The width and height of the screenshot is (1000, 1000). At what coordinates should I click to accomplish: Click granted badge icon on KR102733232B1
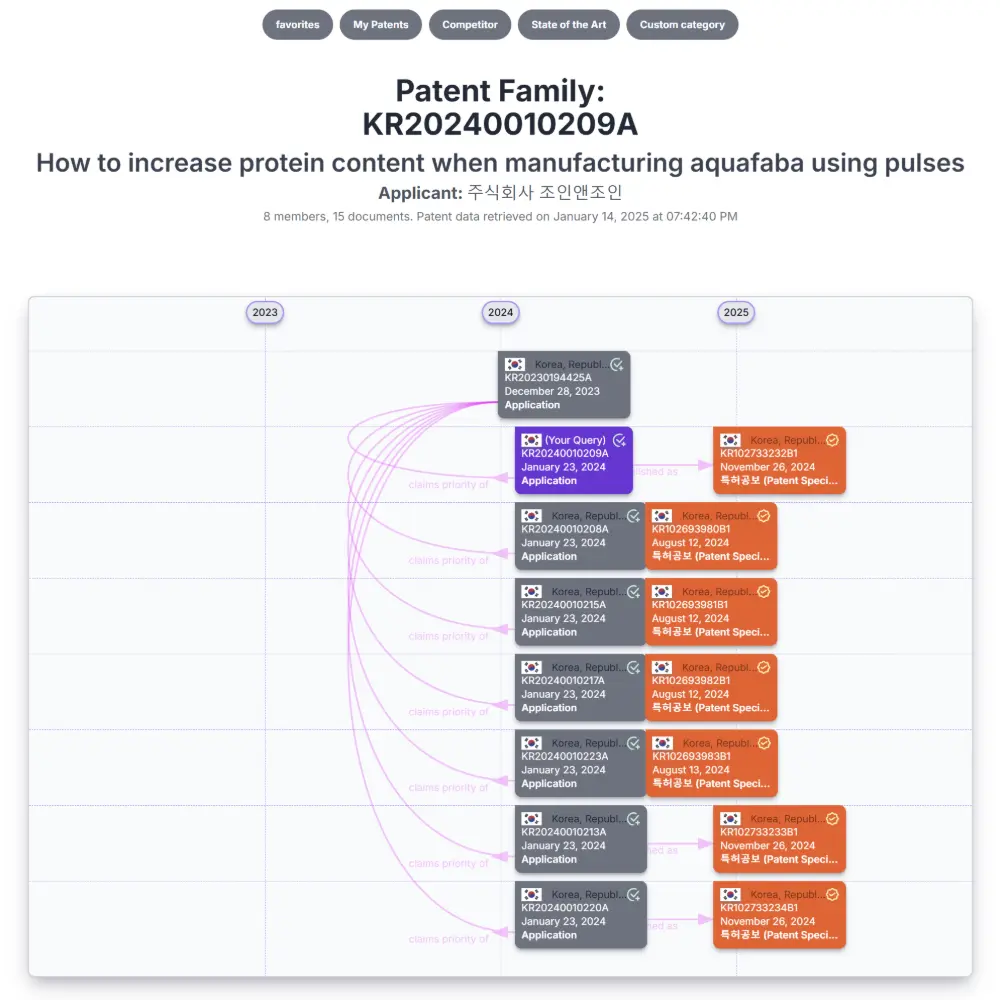pos(832,440)
